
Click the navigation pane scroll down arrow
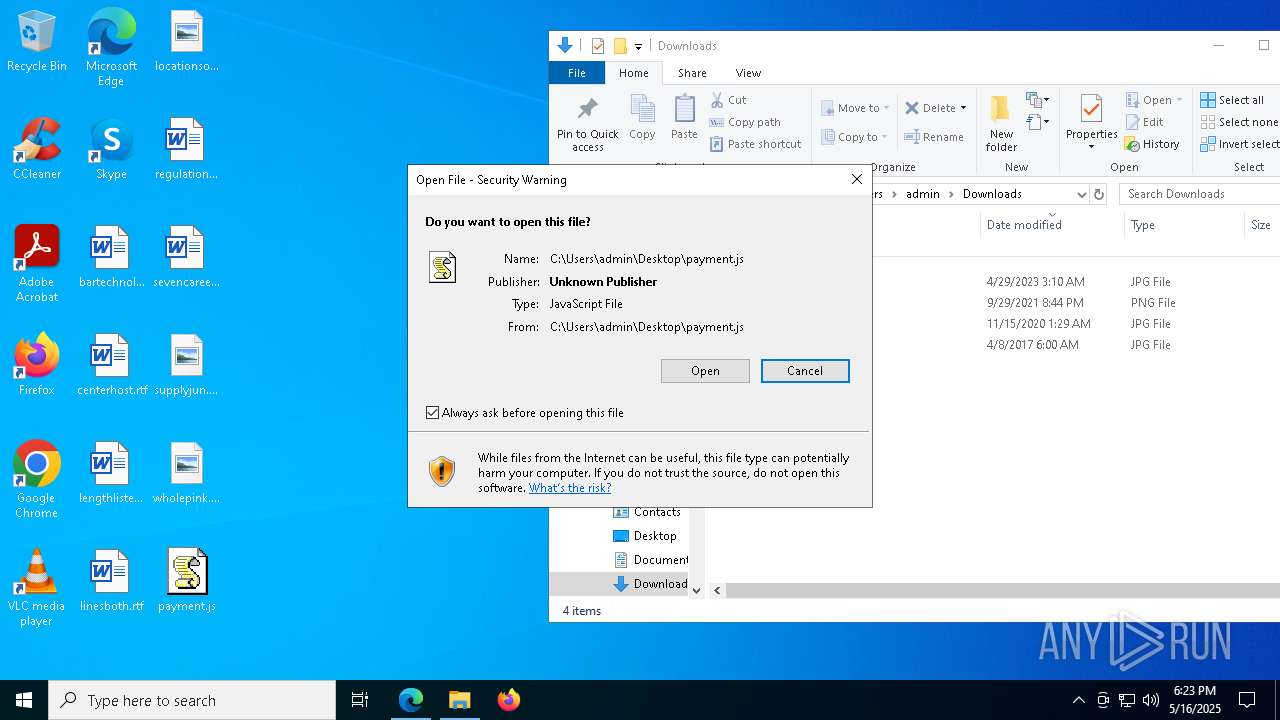(697, 591)
